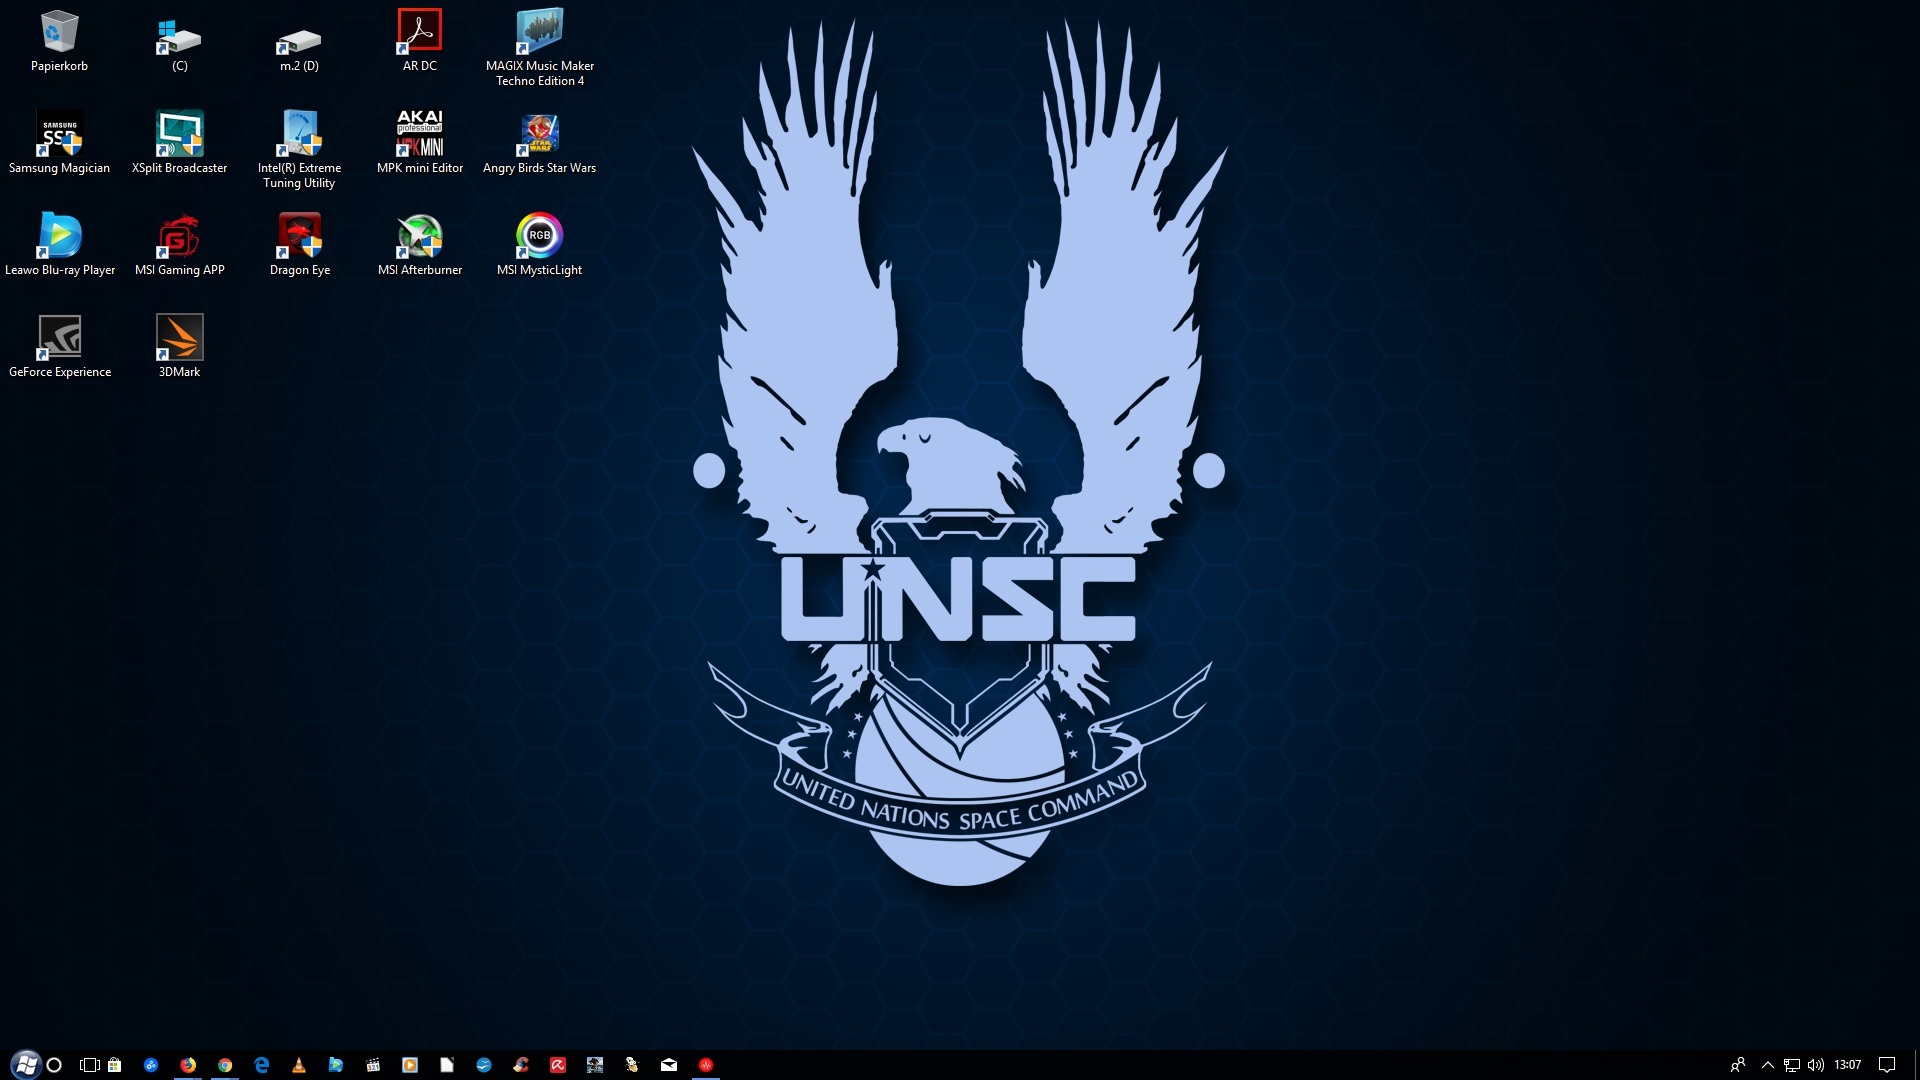Open Firefox from the taskbar
The image size is (1920, 1080).
pos(188,1065)
